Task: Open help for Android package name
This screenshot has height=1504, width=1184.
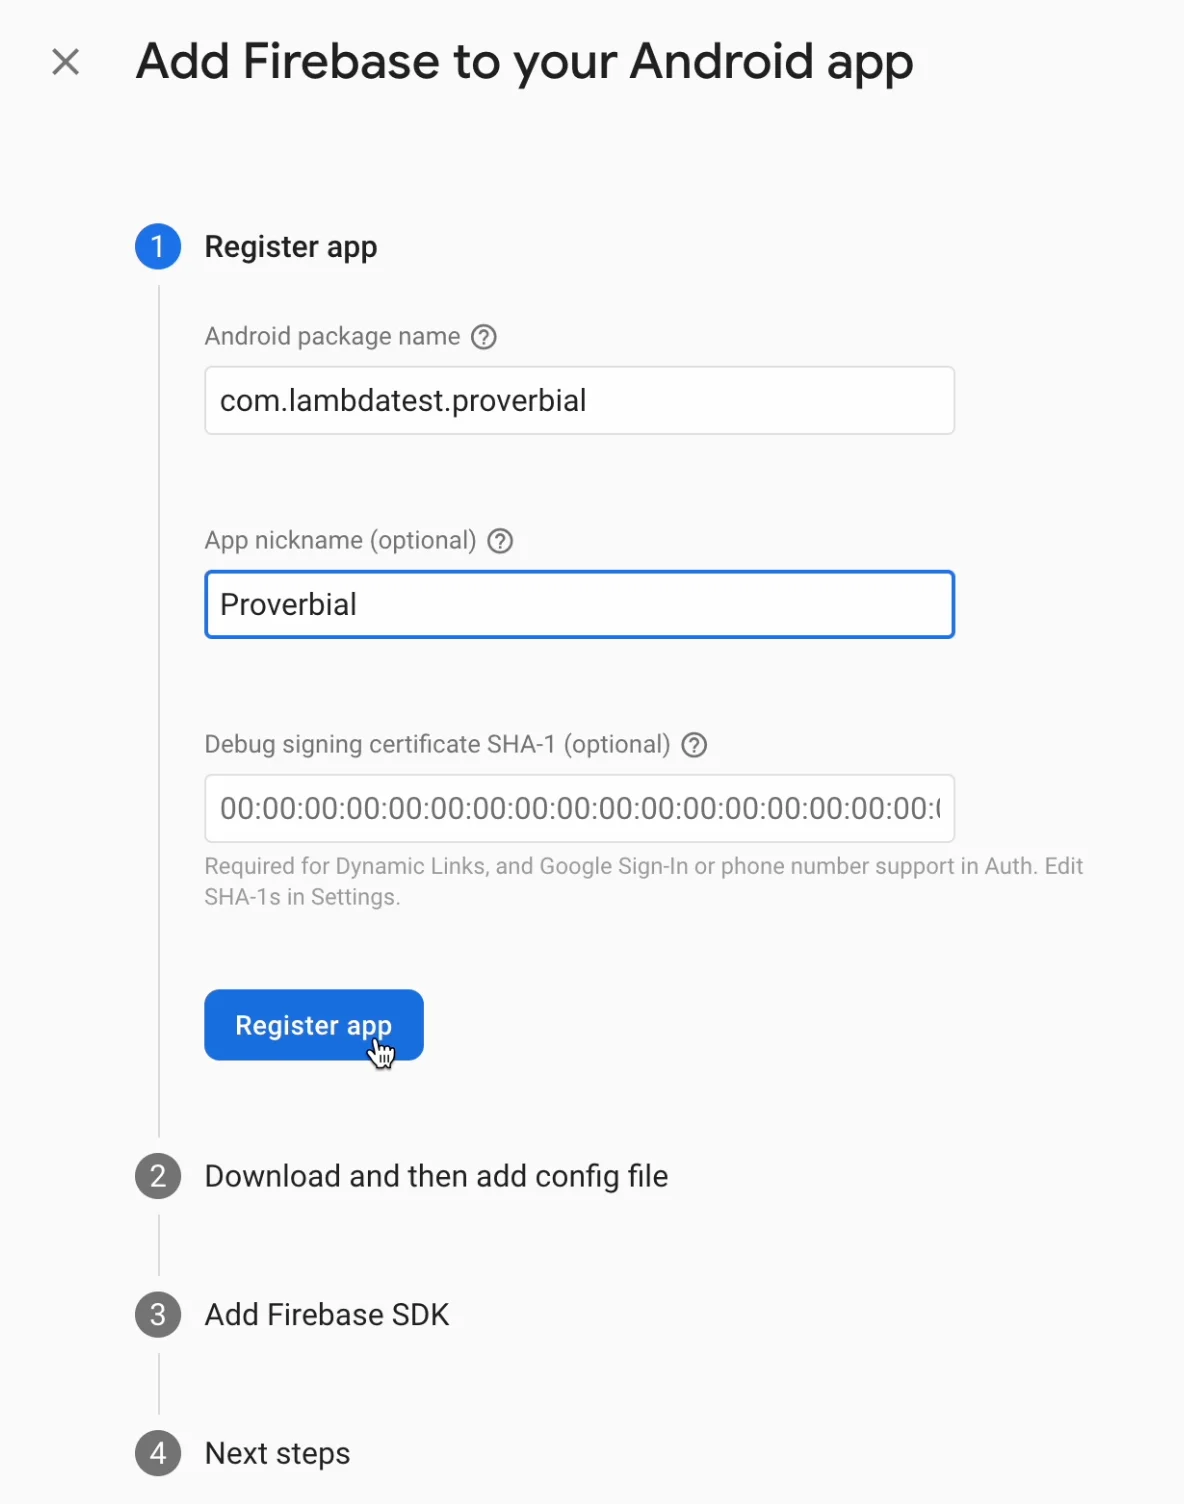Action: 484,337
